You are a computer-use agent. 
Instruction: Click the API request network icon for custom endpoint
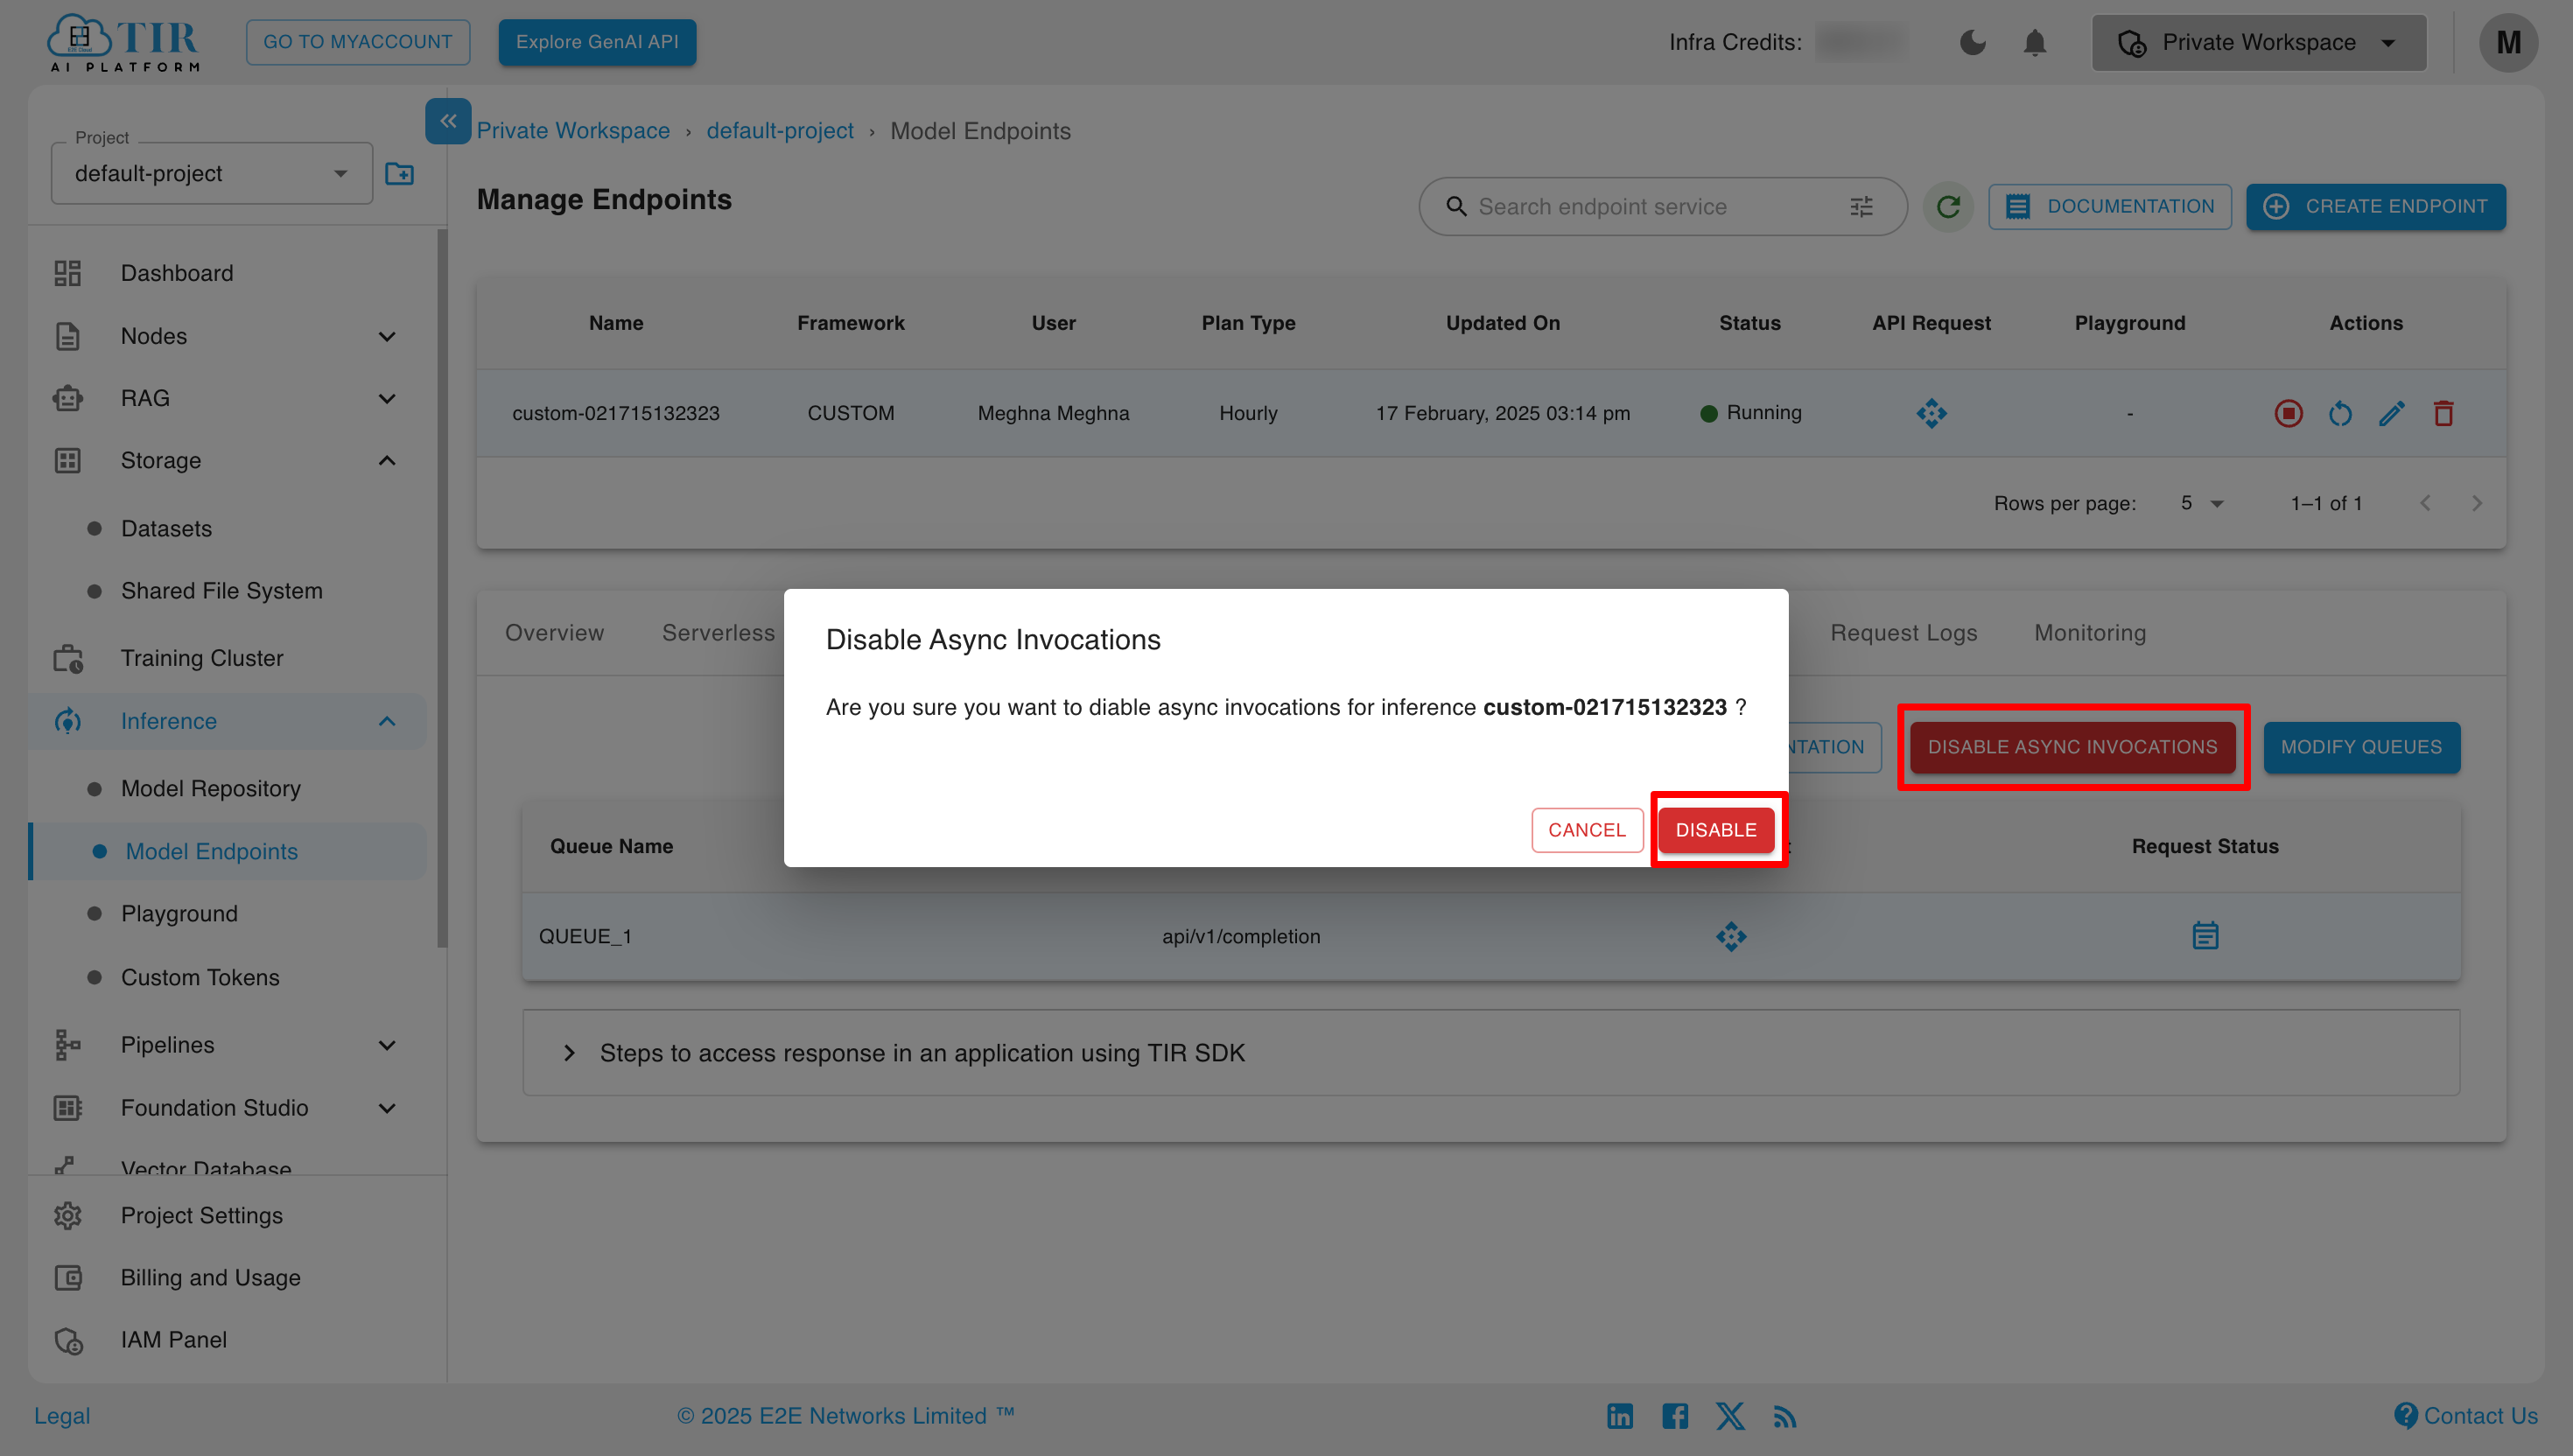click(x=1932, y=414)
